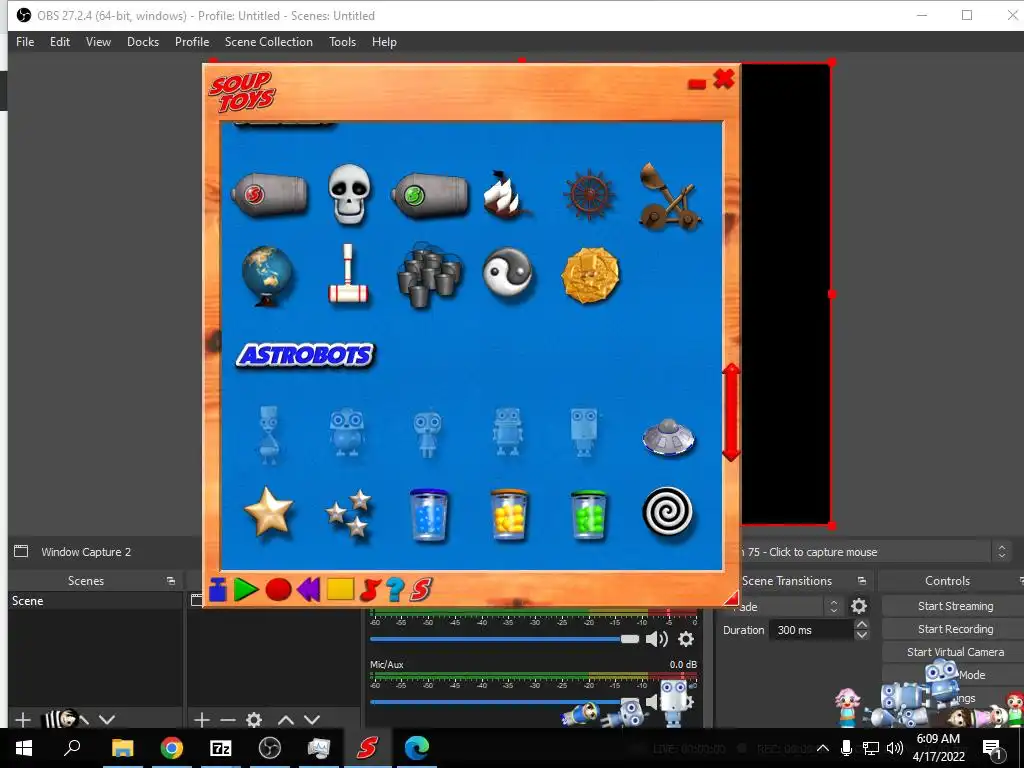Move the selected source down
The image size is (1024, 768).
click(312, 720)
